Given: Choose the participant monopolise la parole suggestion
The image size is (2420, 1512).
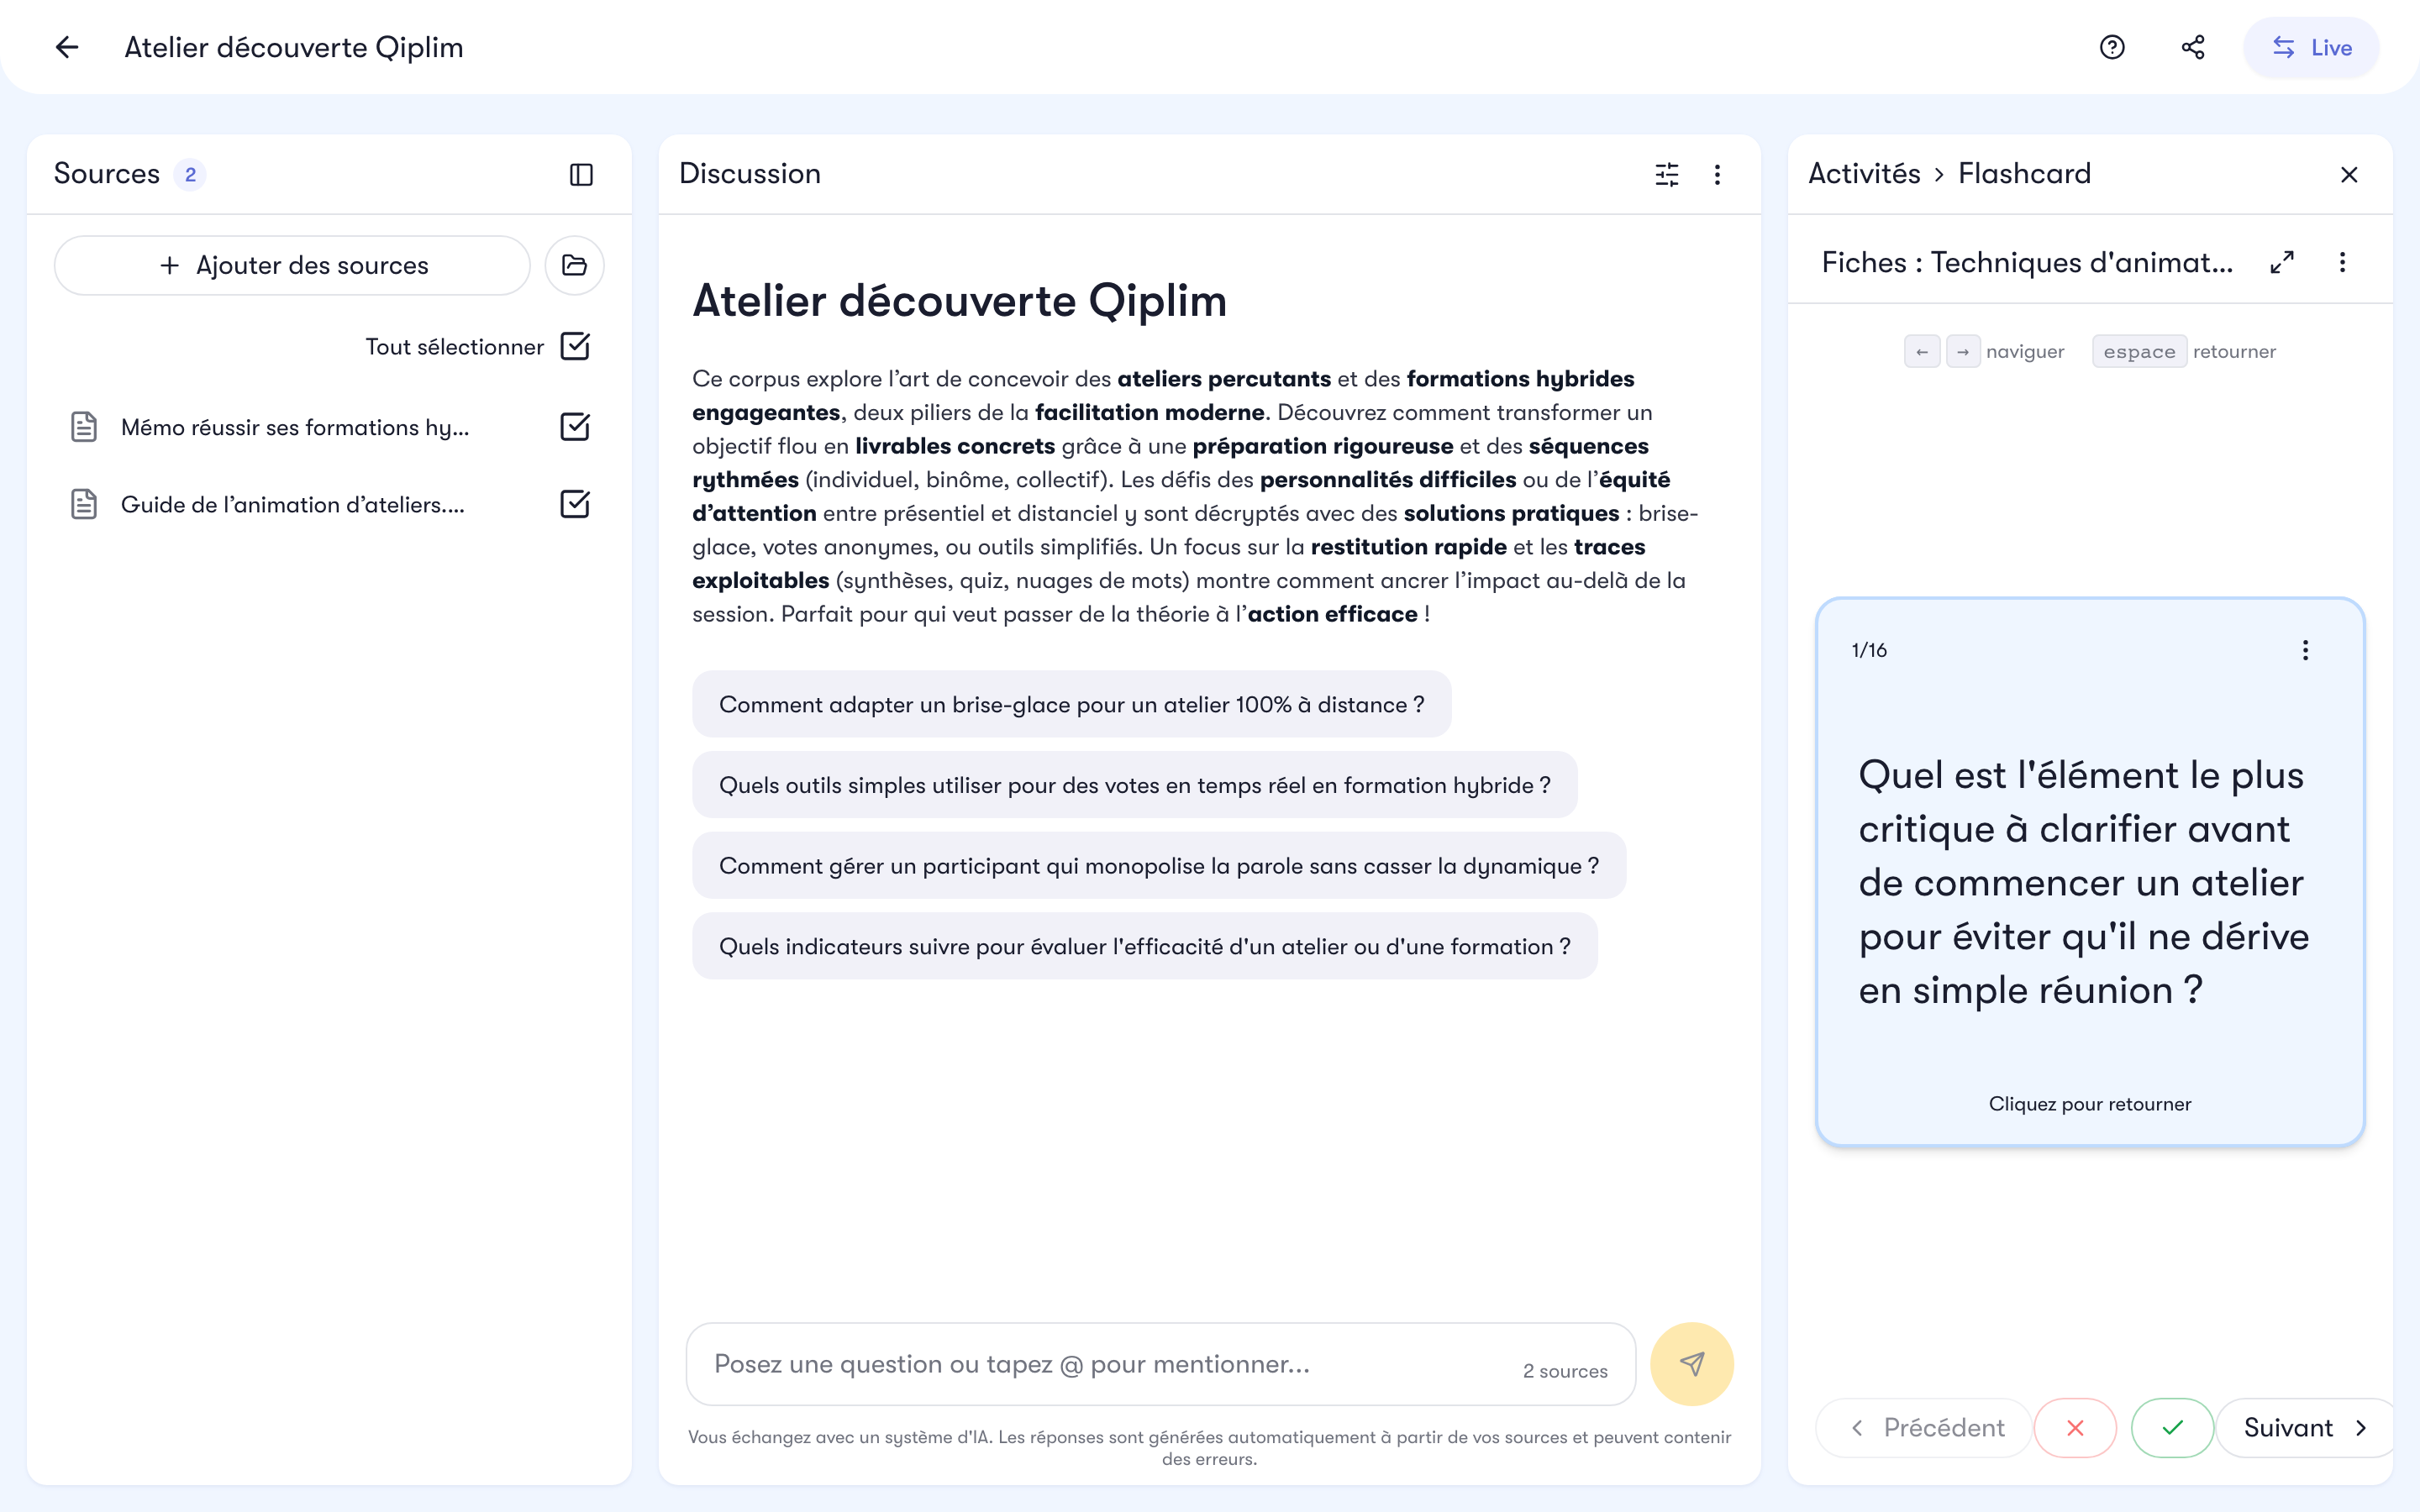Looking at the screenshot, I should click(1158, 866).
